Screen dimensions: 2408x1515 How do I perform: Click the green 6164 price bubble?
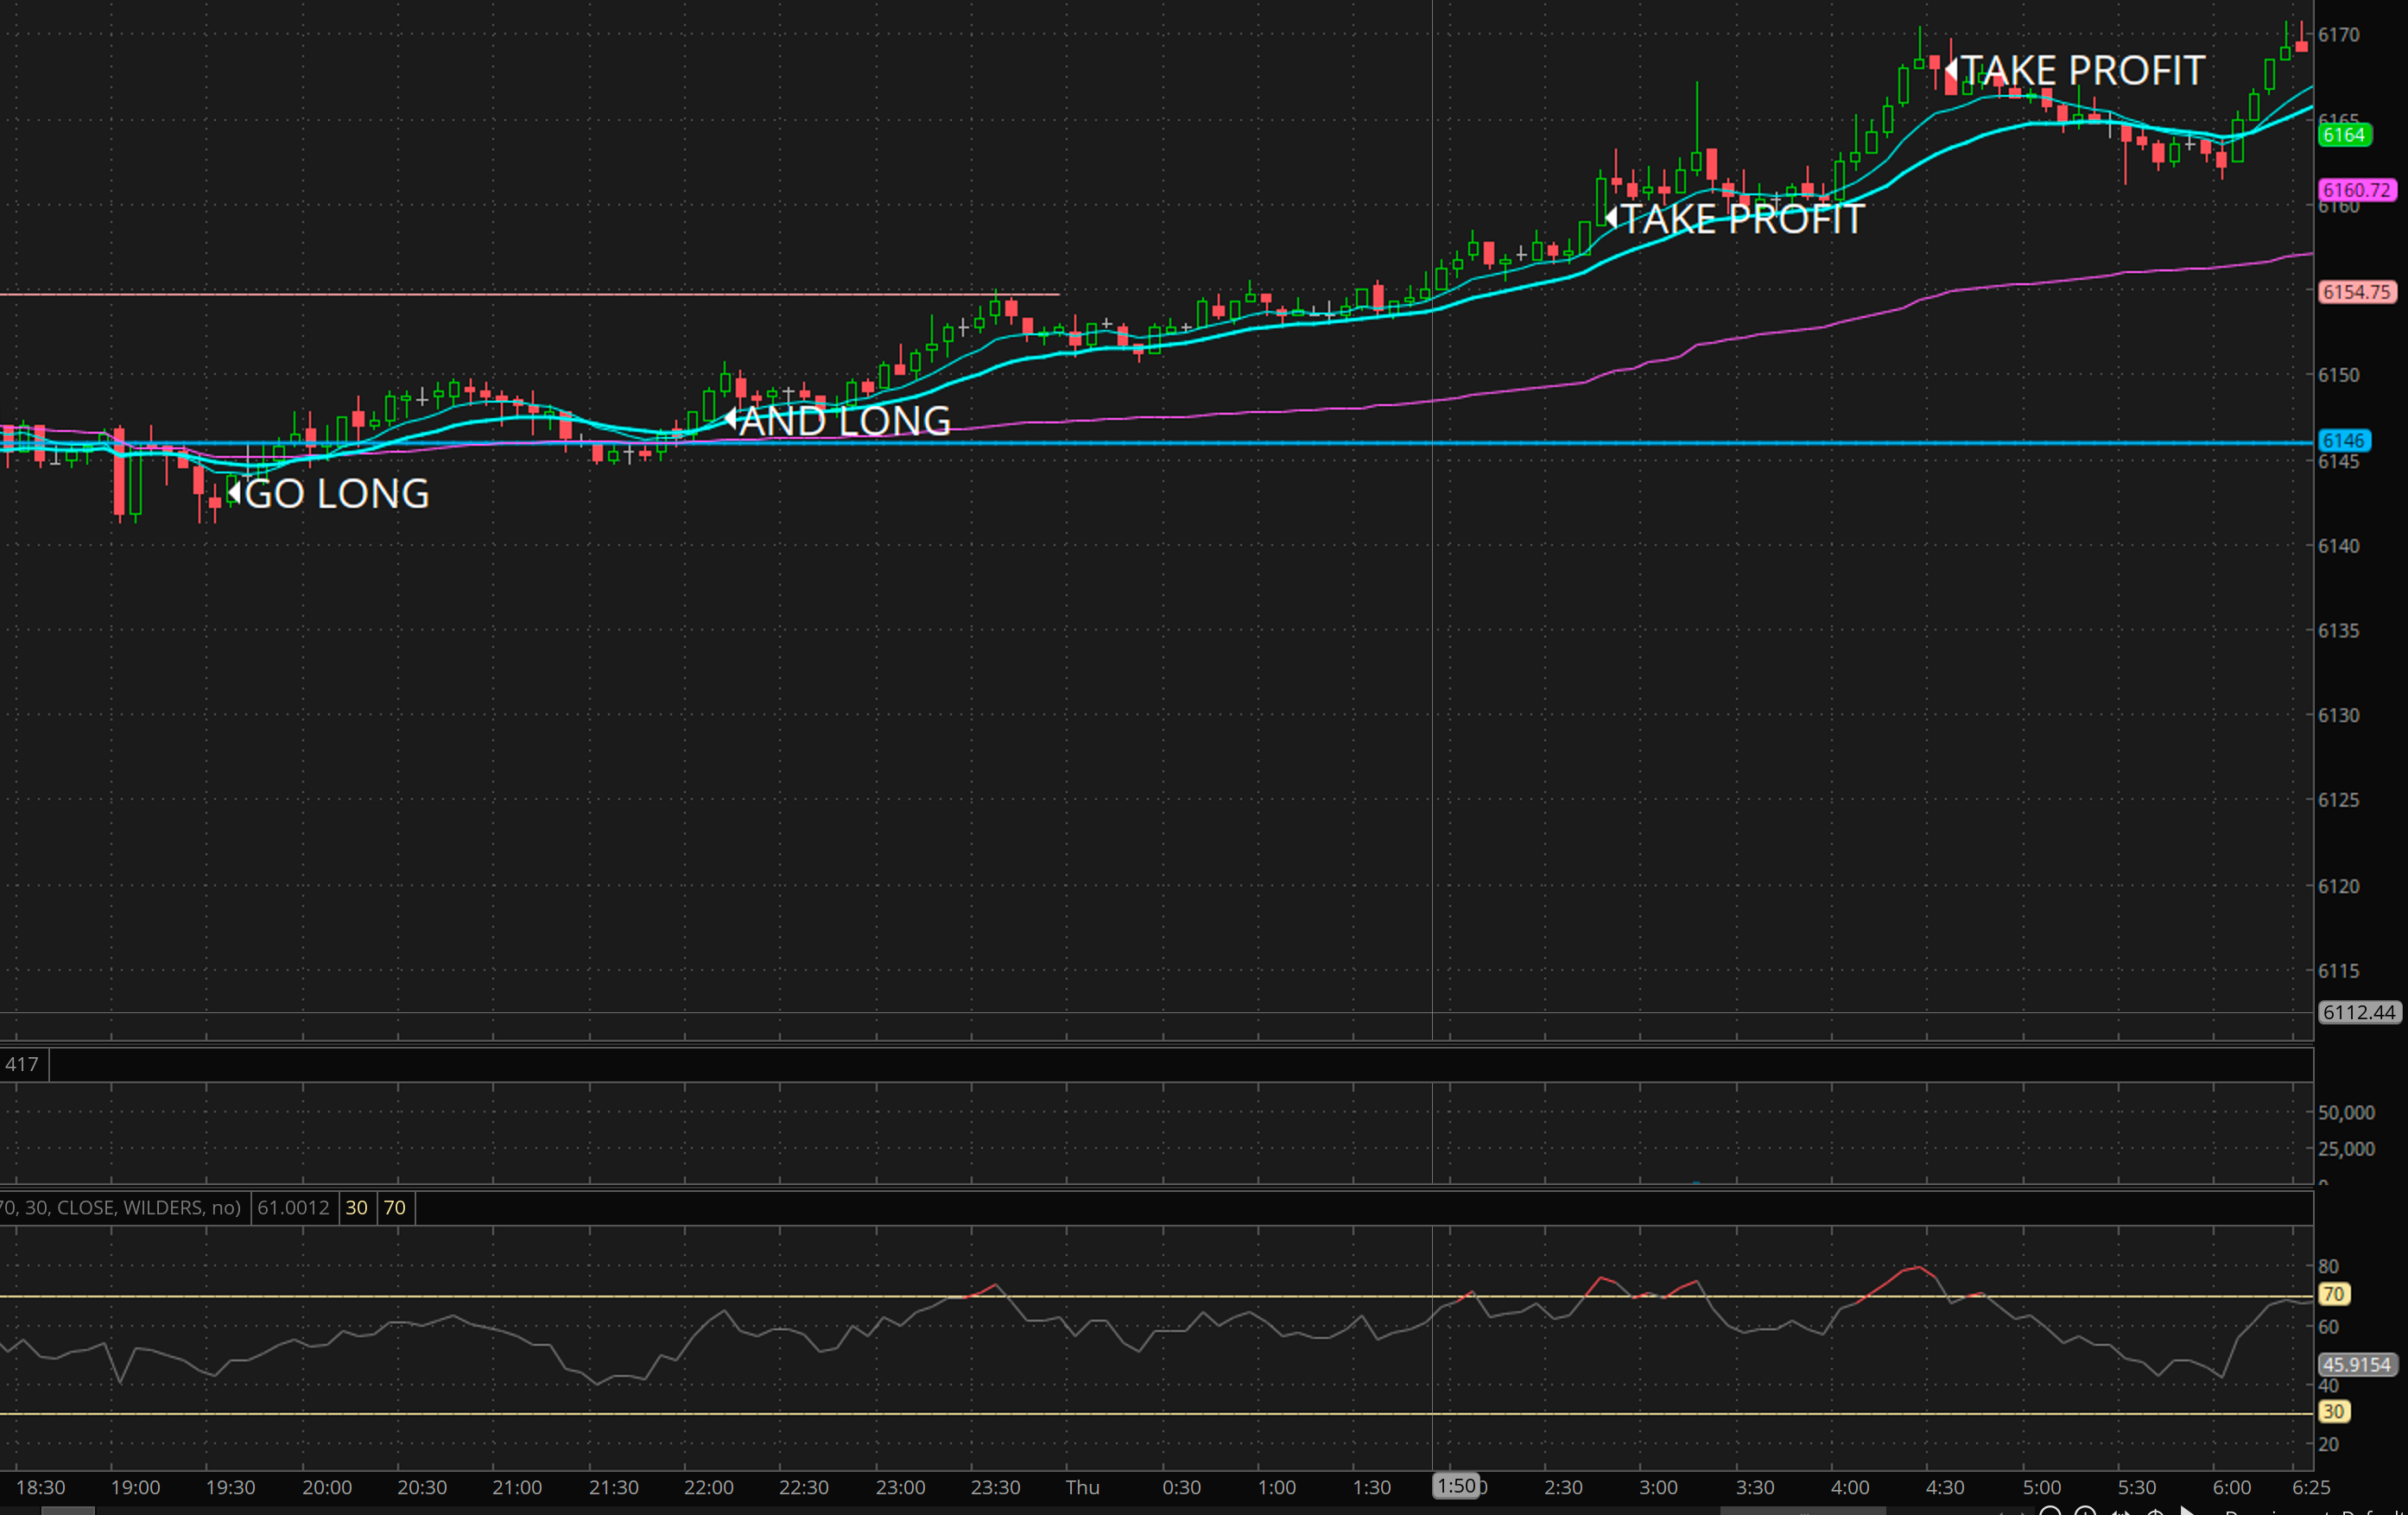2344,135
